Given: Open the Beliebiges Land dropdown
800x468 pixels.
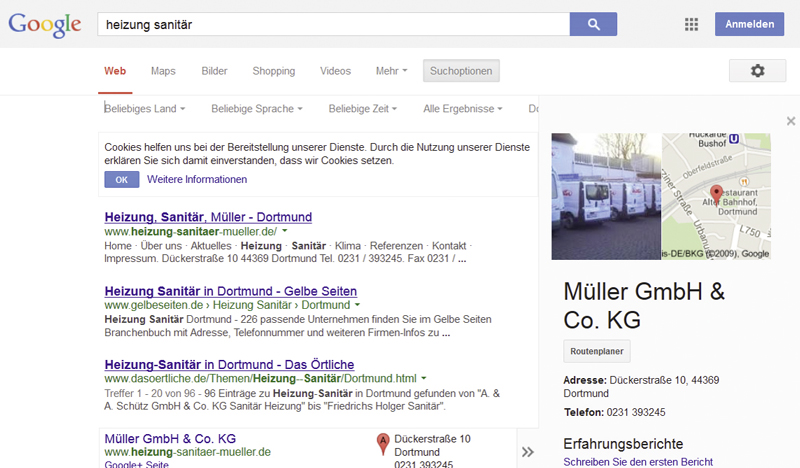Looking at the screenshot, I should tap(144, 109).
